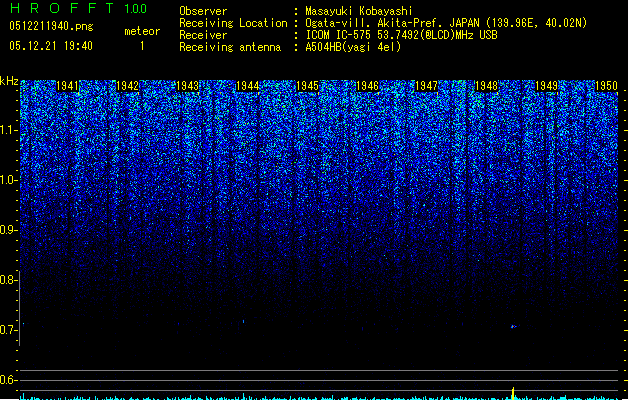
Task: Click the 1949 time marker
Action: pos(546,86)
